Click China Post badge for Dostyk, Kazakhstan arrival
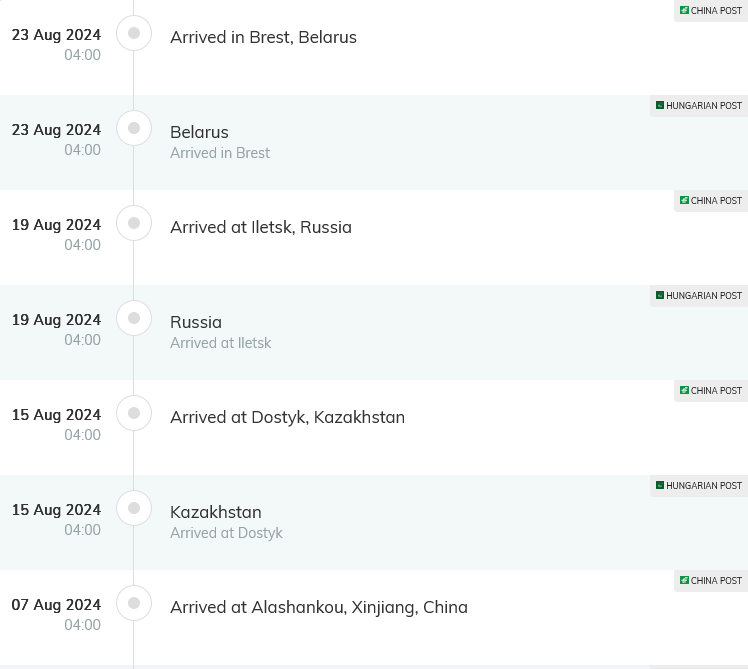The image size is (748, 669). click(711, 391)
